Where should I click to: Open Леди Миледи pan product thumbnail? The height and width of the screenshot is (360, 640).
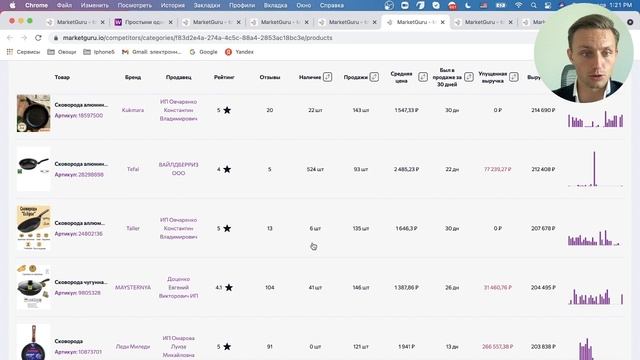point(33,342)
